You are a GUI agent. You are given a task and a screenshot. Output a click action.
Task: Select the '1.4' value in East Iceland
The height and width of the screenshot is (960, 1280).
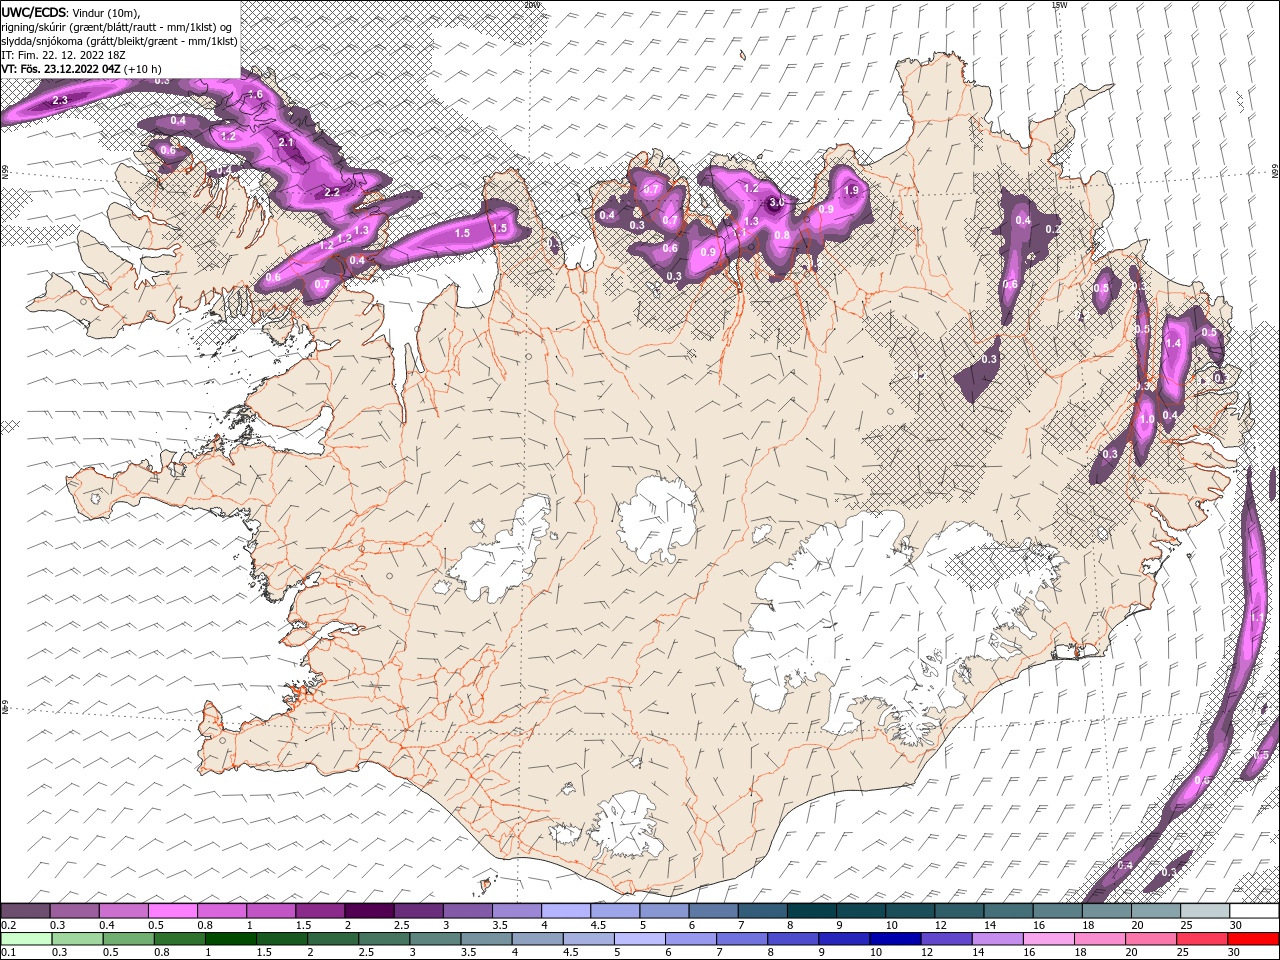tap(1173, 343)
